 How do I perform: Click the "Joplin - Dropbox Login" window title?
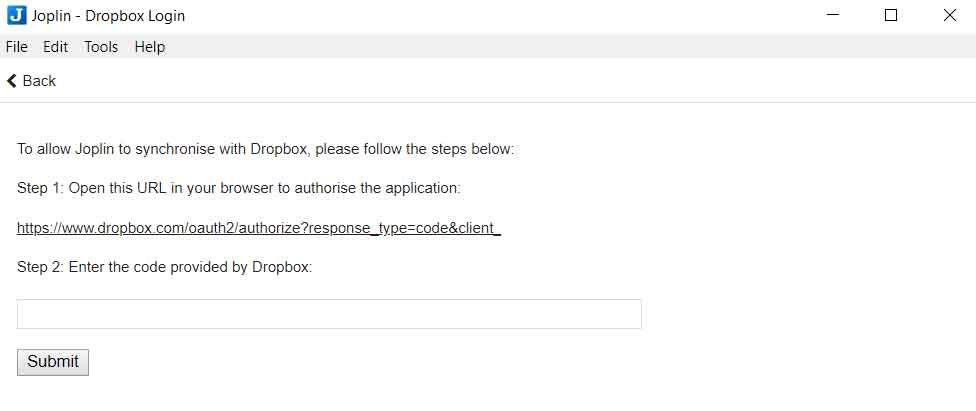pyautogui.click(x=108, y=16)
